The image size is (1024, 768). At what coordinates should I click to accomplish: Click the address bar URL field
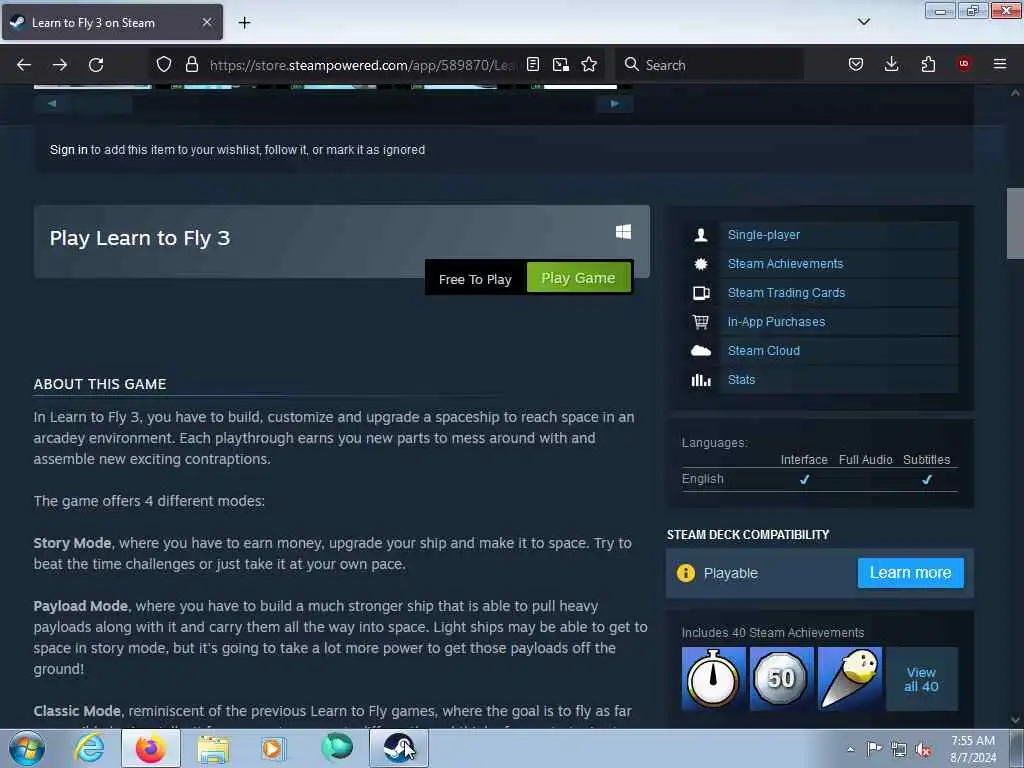click(x=361, y=65)
